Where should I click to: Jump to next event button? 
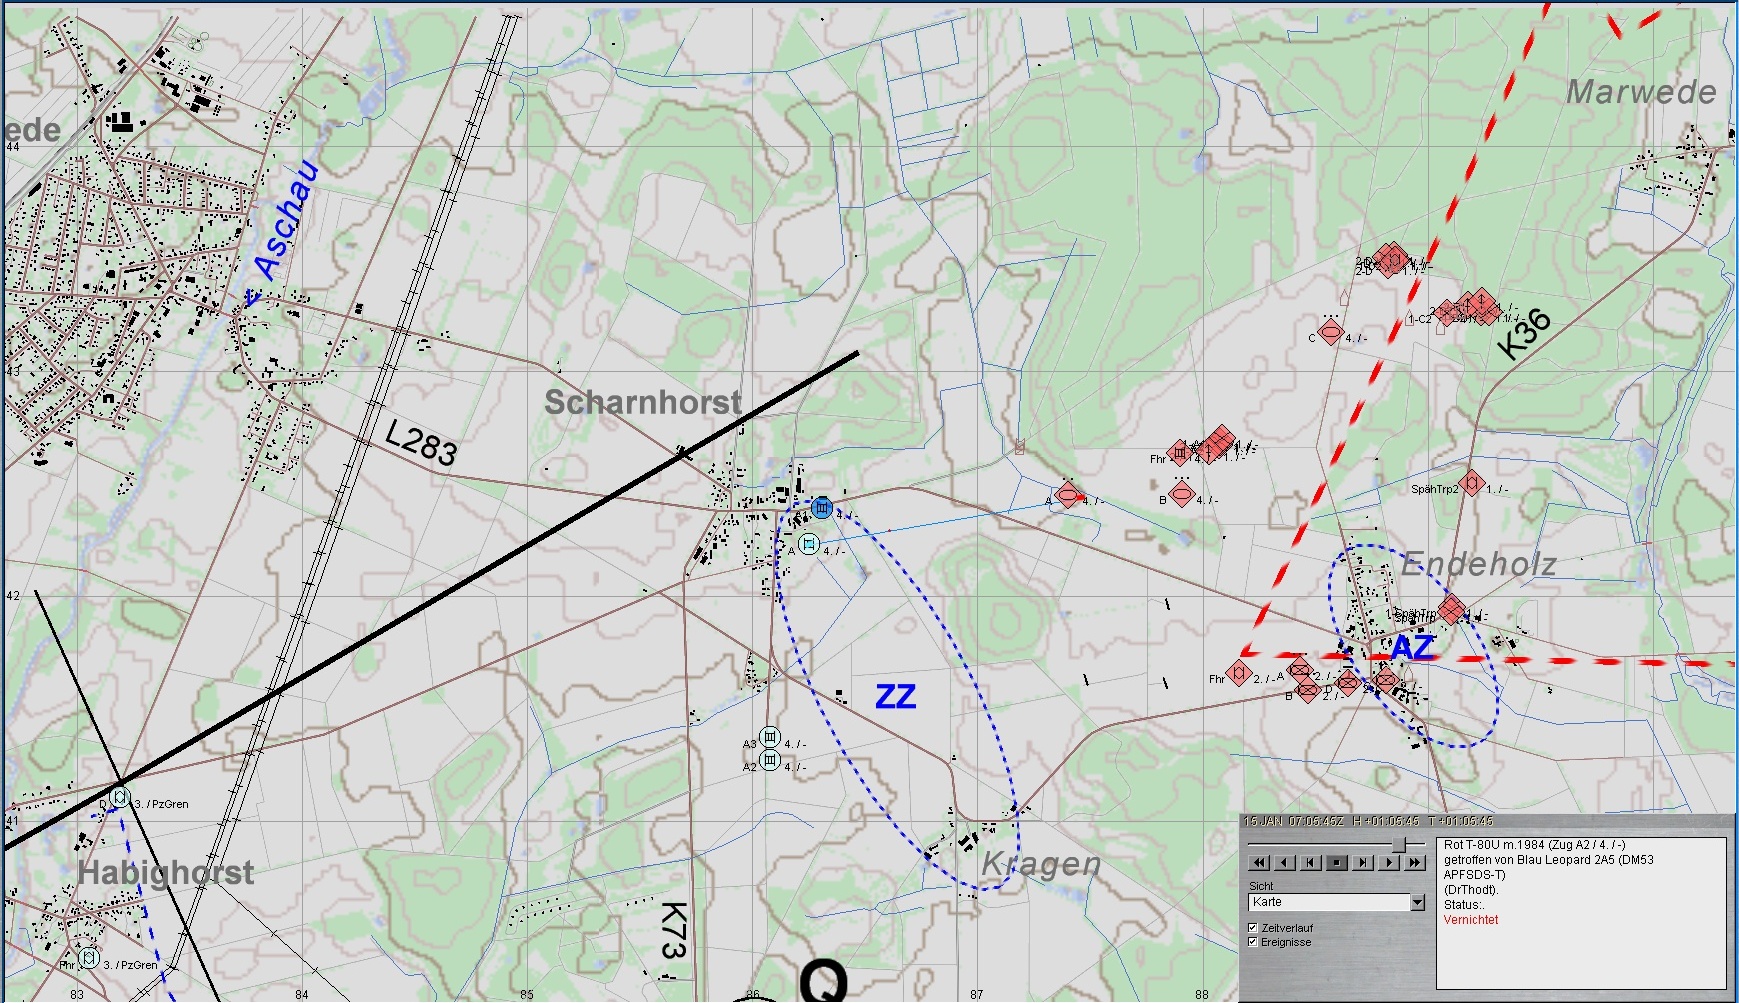pyautogui.click(x=1363, y=863)
